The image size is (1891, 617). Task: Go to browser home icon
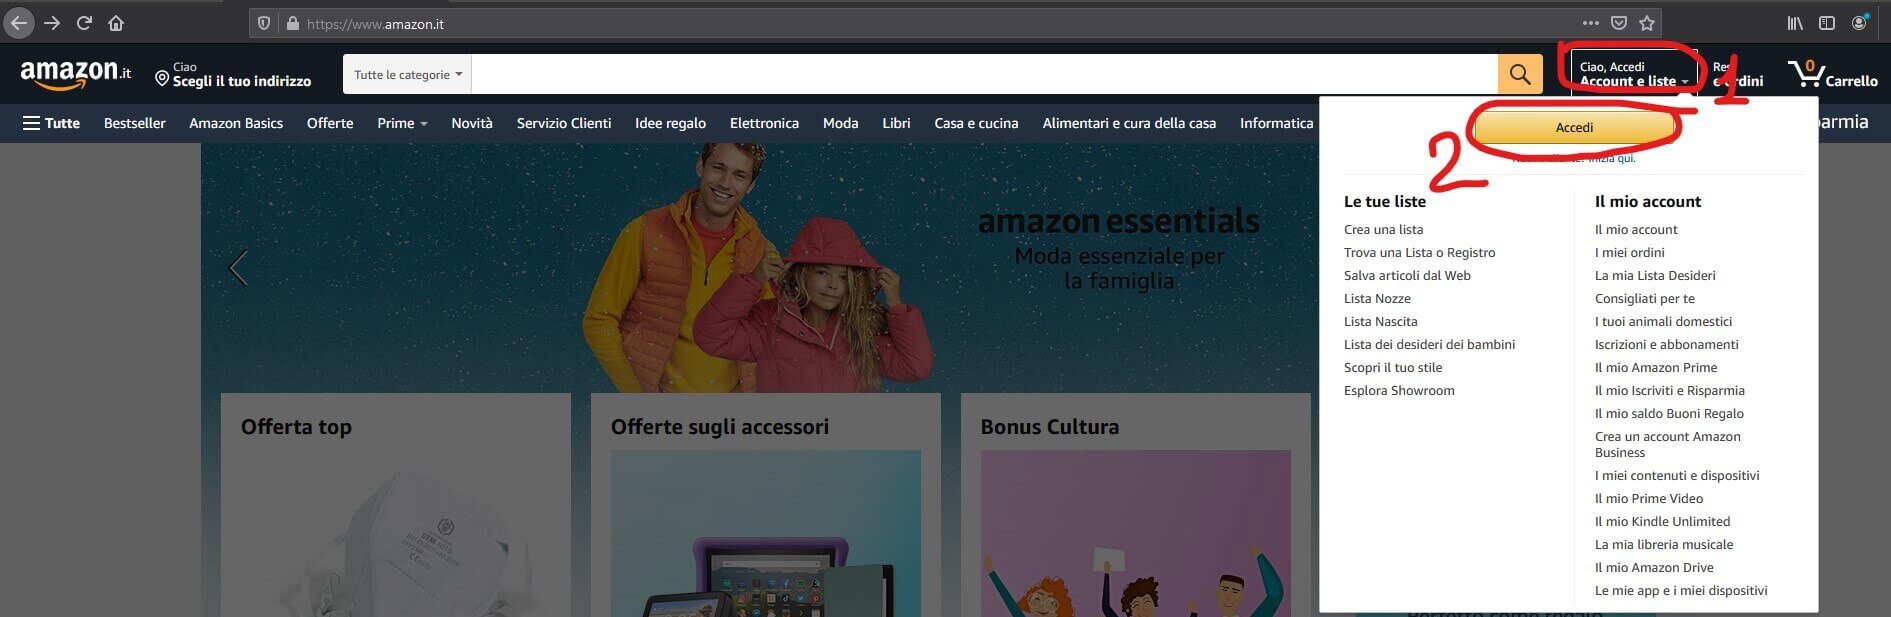pyautogui.click(x=116, y=23)
